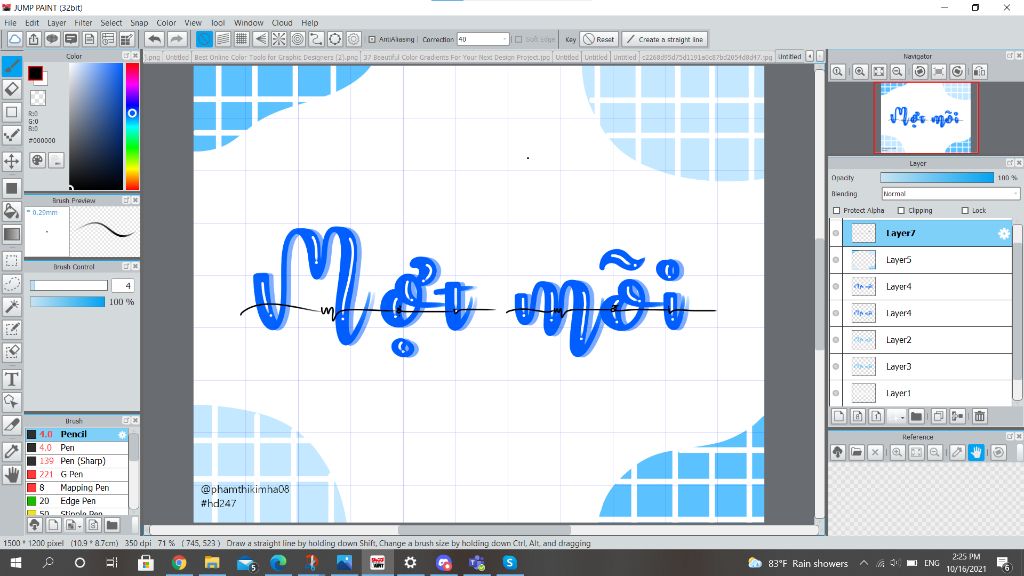Click the Redo arrow in toolbar
1024x576 pixels.
[176, 39]
